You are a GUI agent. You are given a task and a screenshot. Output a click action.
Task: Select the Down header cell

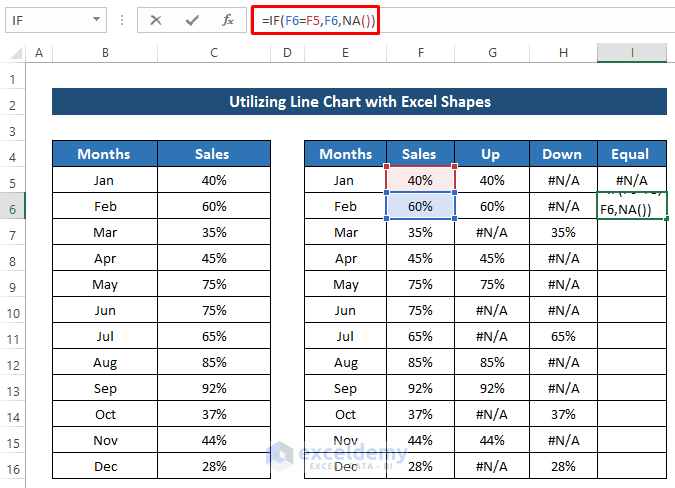(x=562, y=154)
